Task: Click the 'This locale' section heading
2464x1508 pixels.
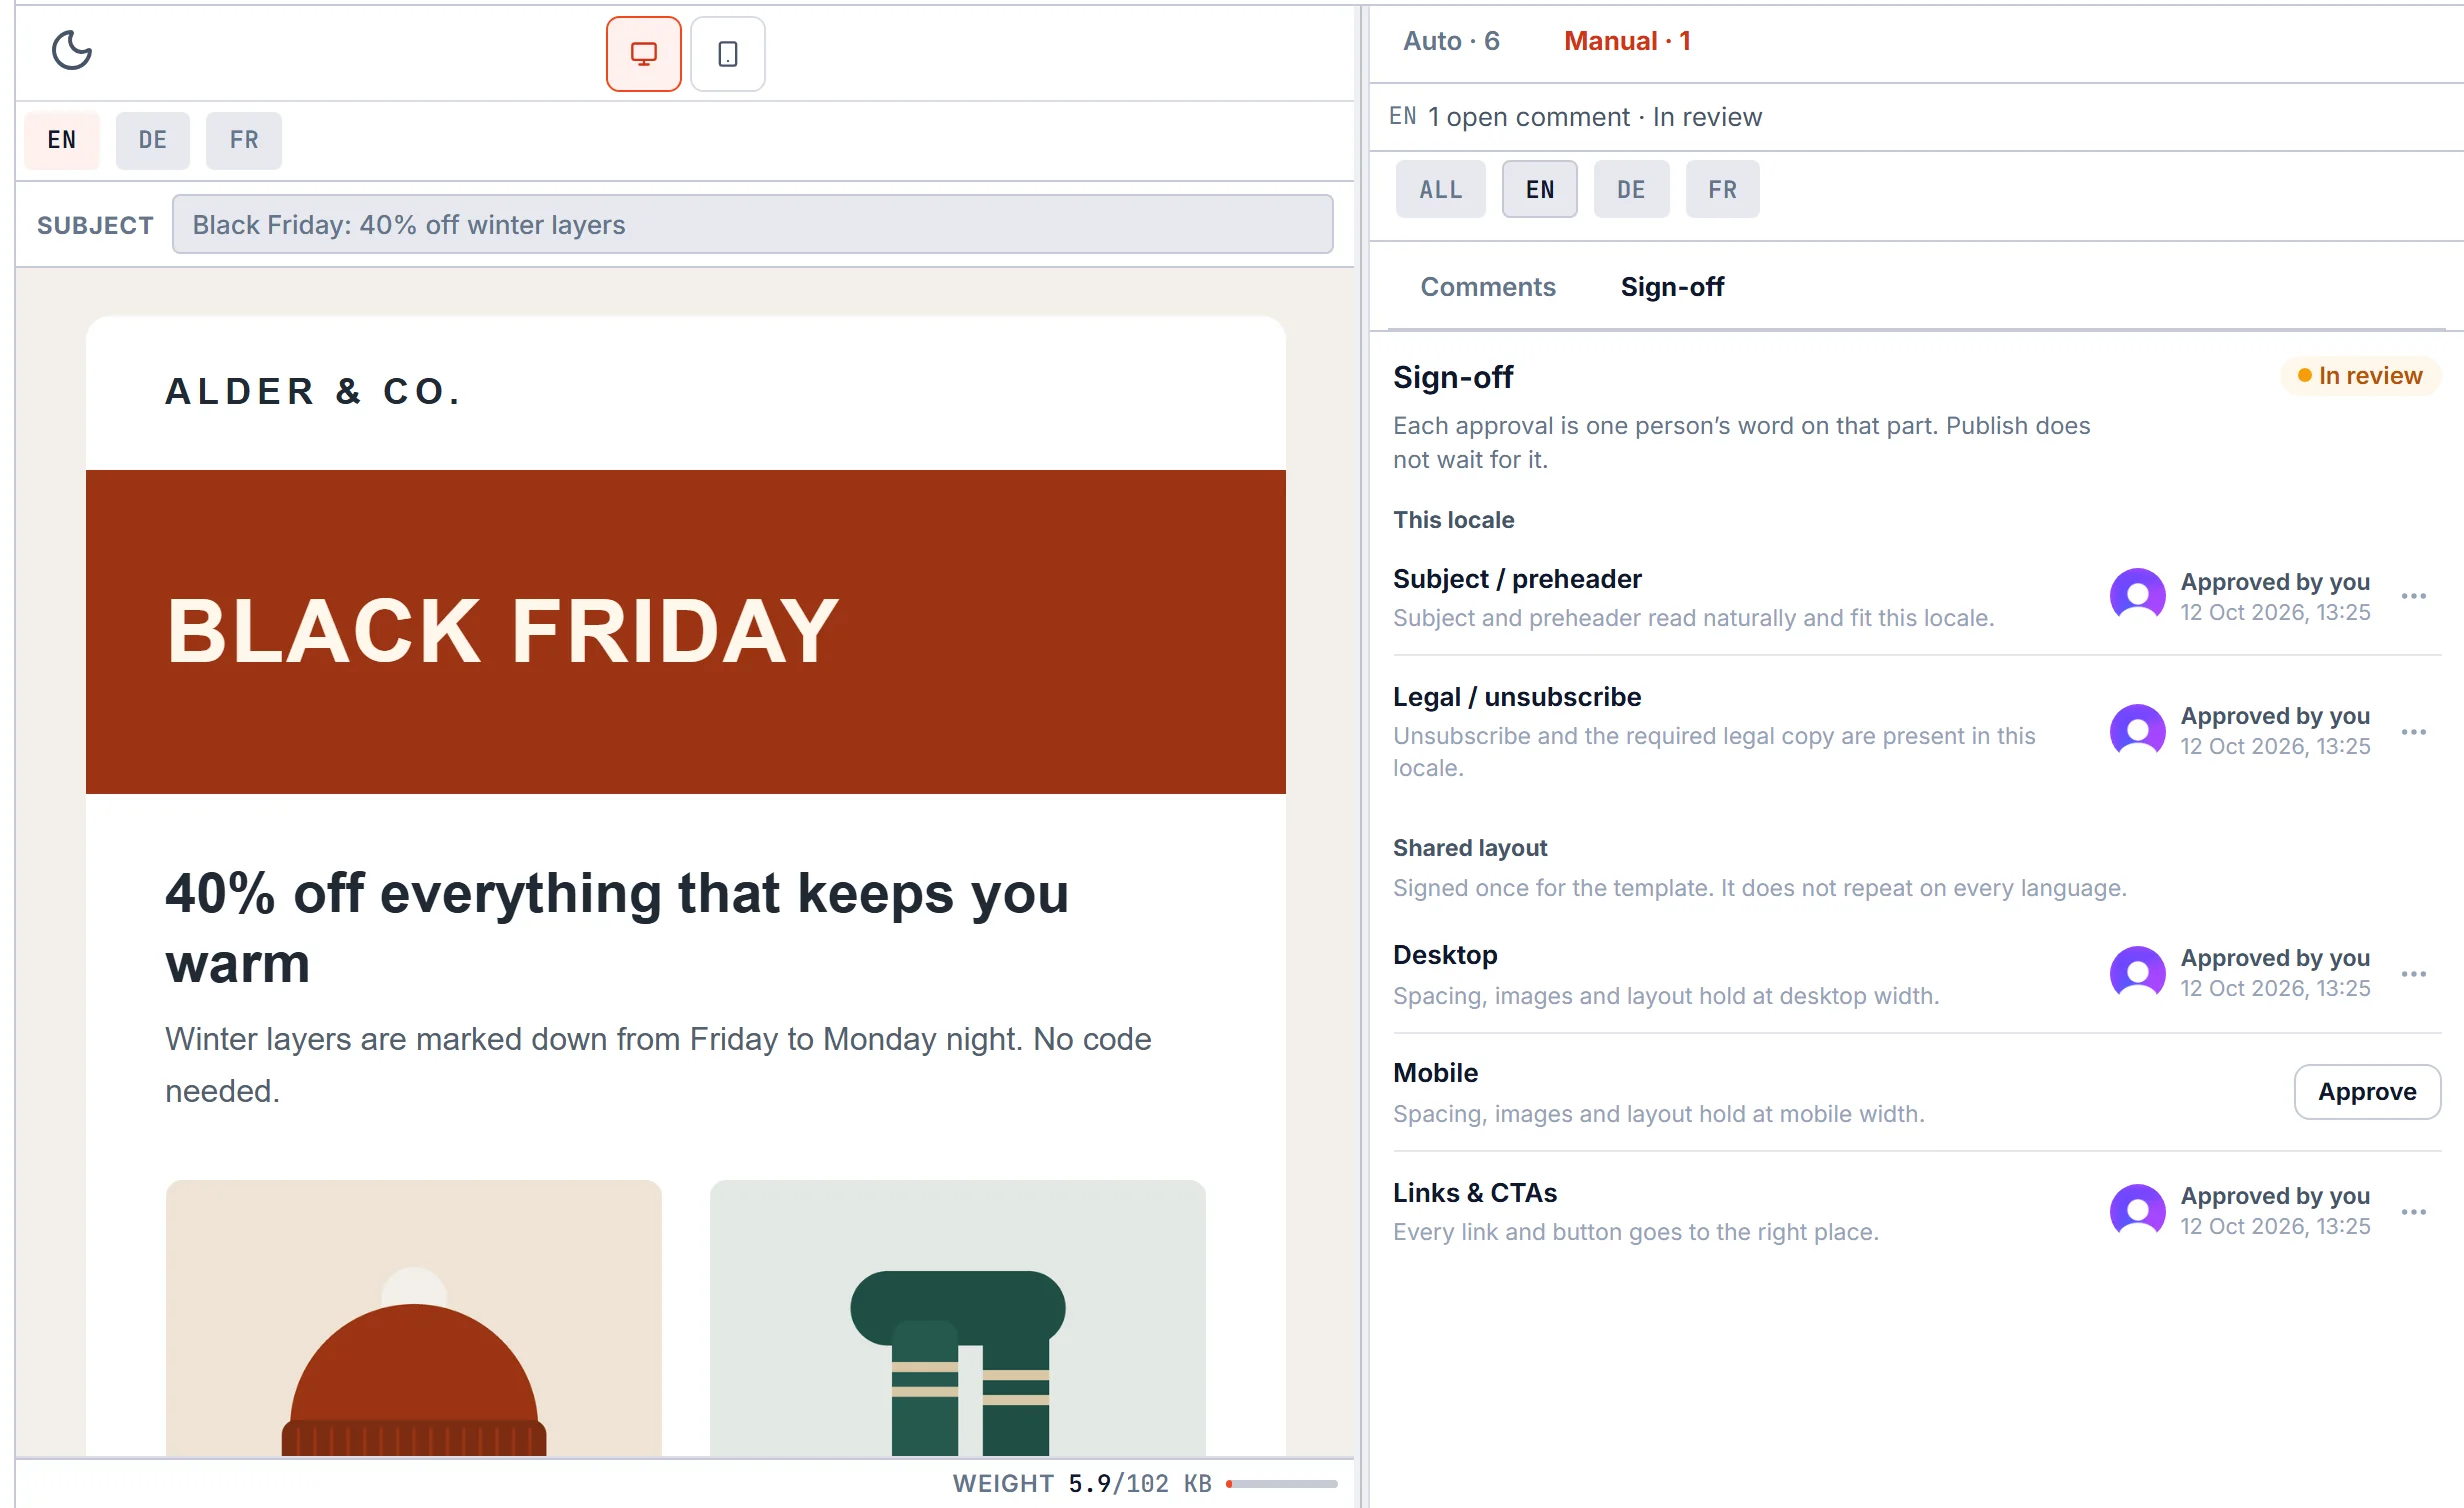Action: pyautogui.click(x=1453, y=520)
